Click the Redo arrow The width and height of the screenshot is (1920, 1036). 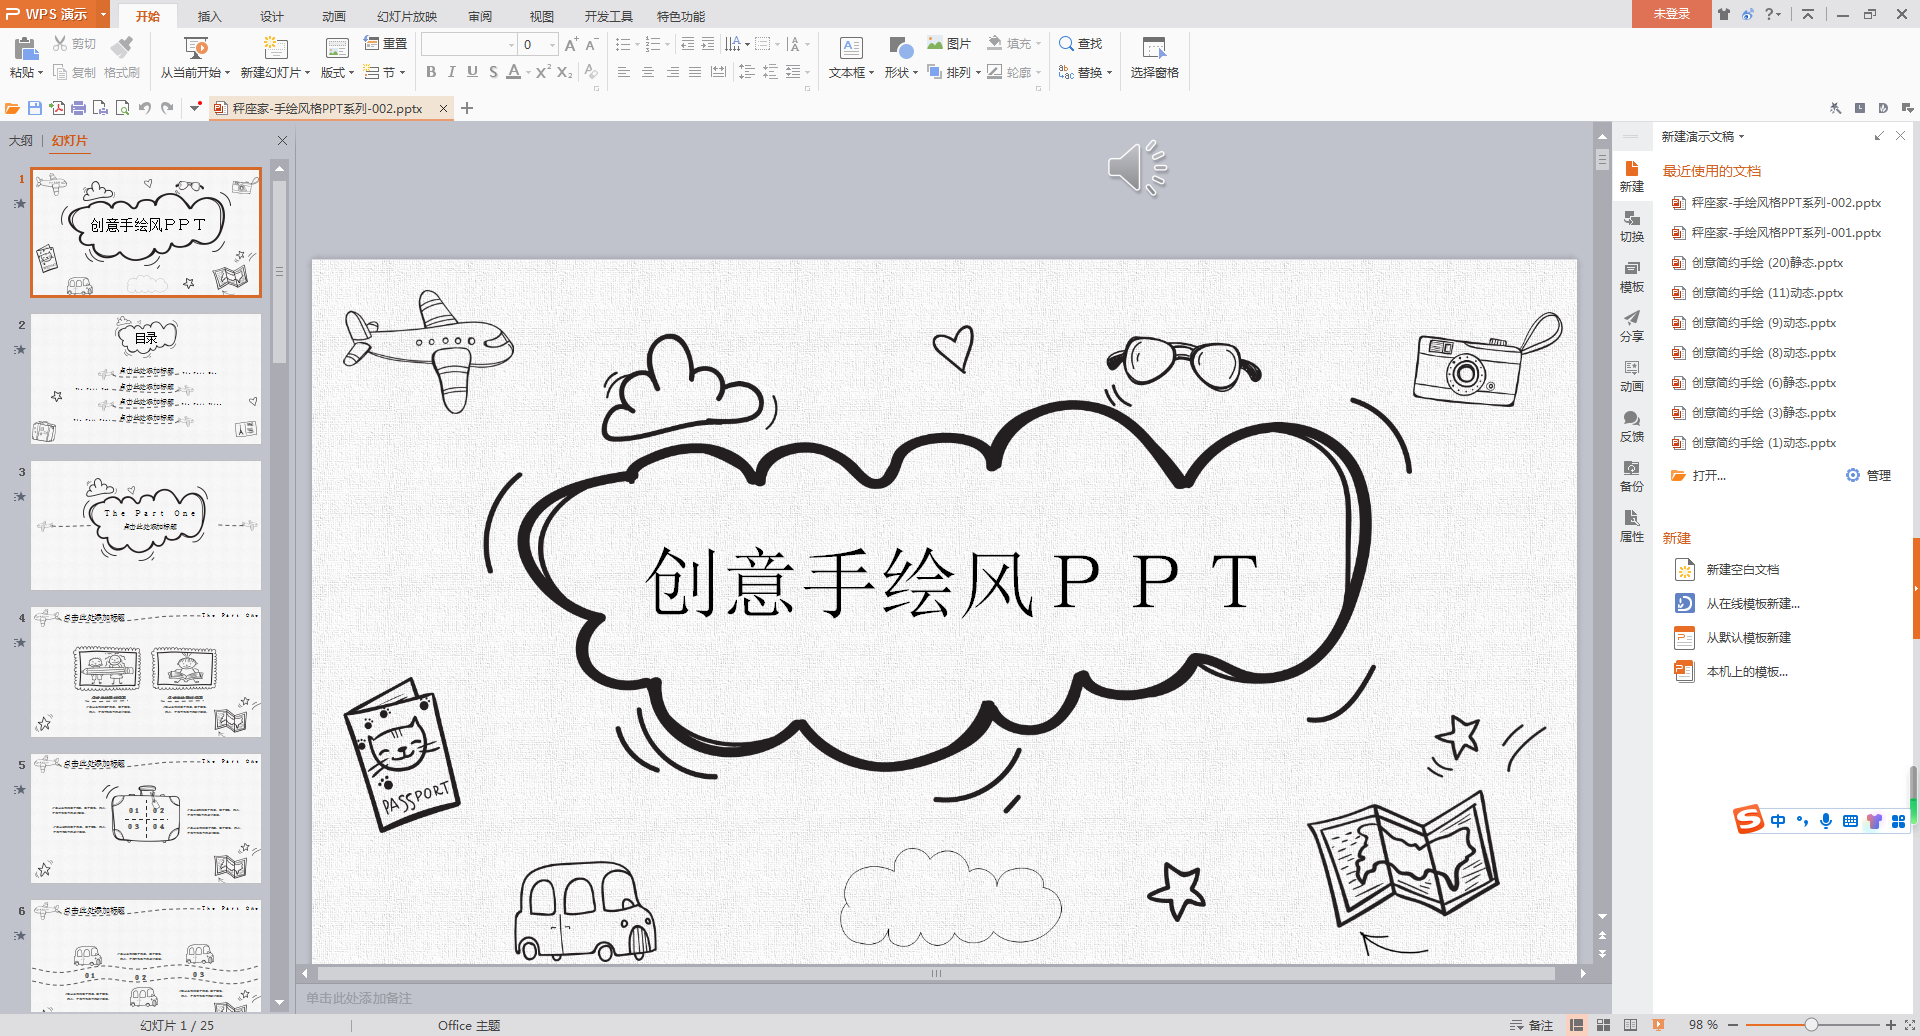167,108
